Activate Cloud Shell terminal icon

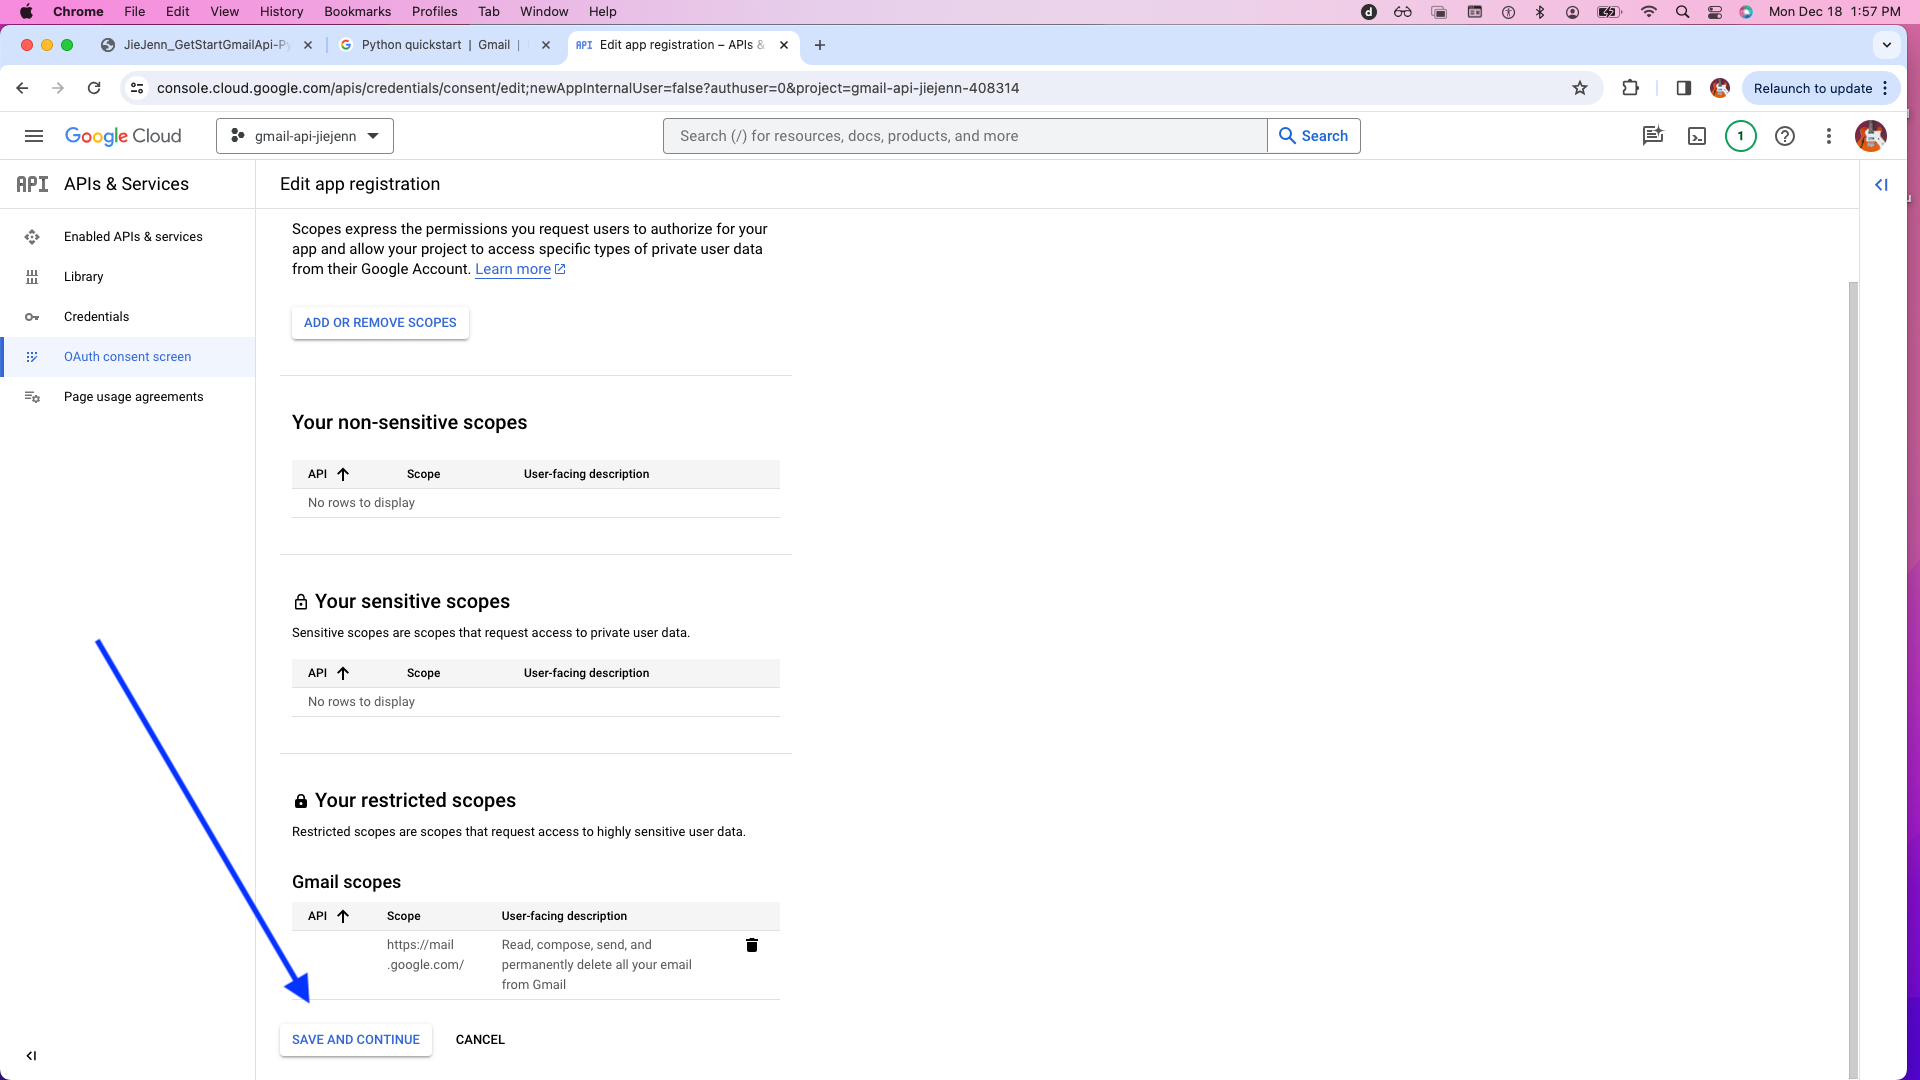[1697, 136]
